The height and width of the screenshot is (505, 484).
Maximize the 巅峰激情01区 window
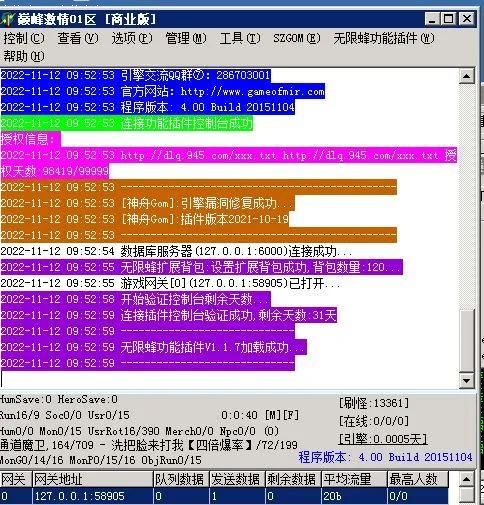pos(449,19)
